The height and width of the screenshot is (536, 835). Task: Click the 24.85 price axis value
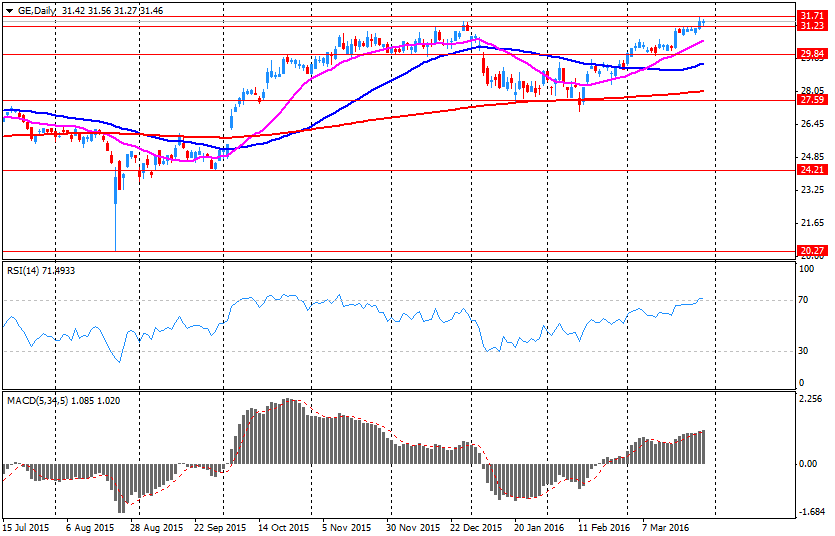(812, 157)
